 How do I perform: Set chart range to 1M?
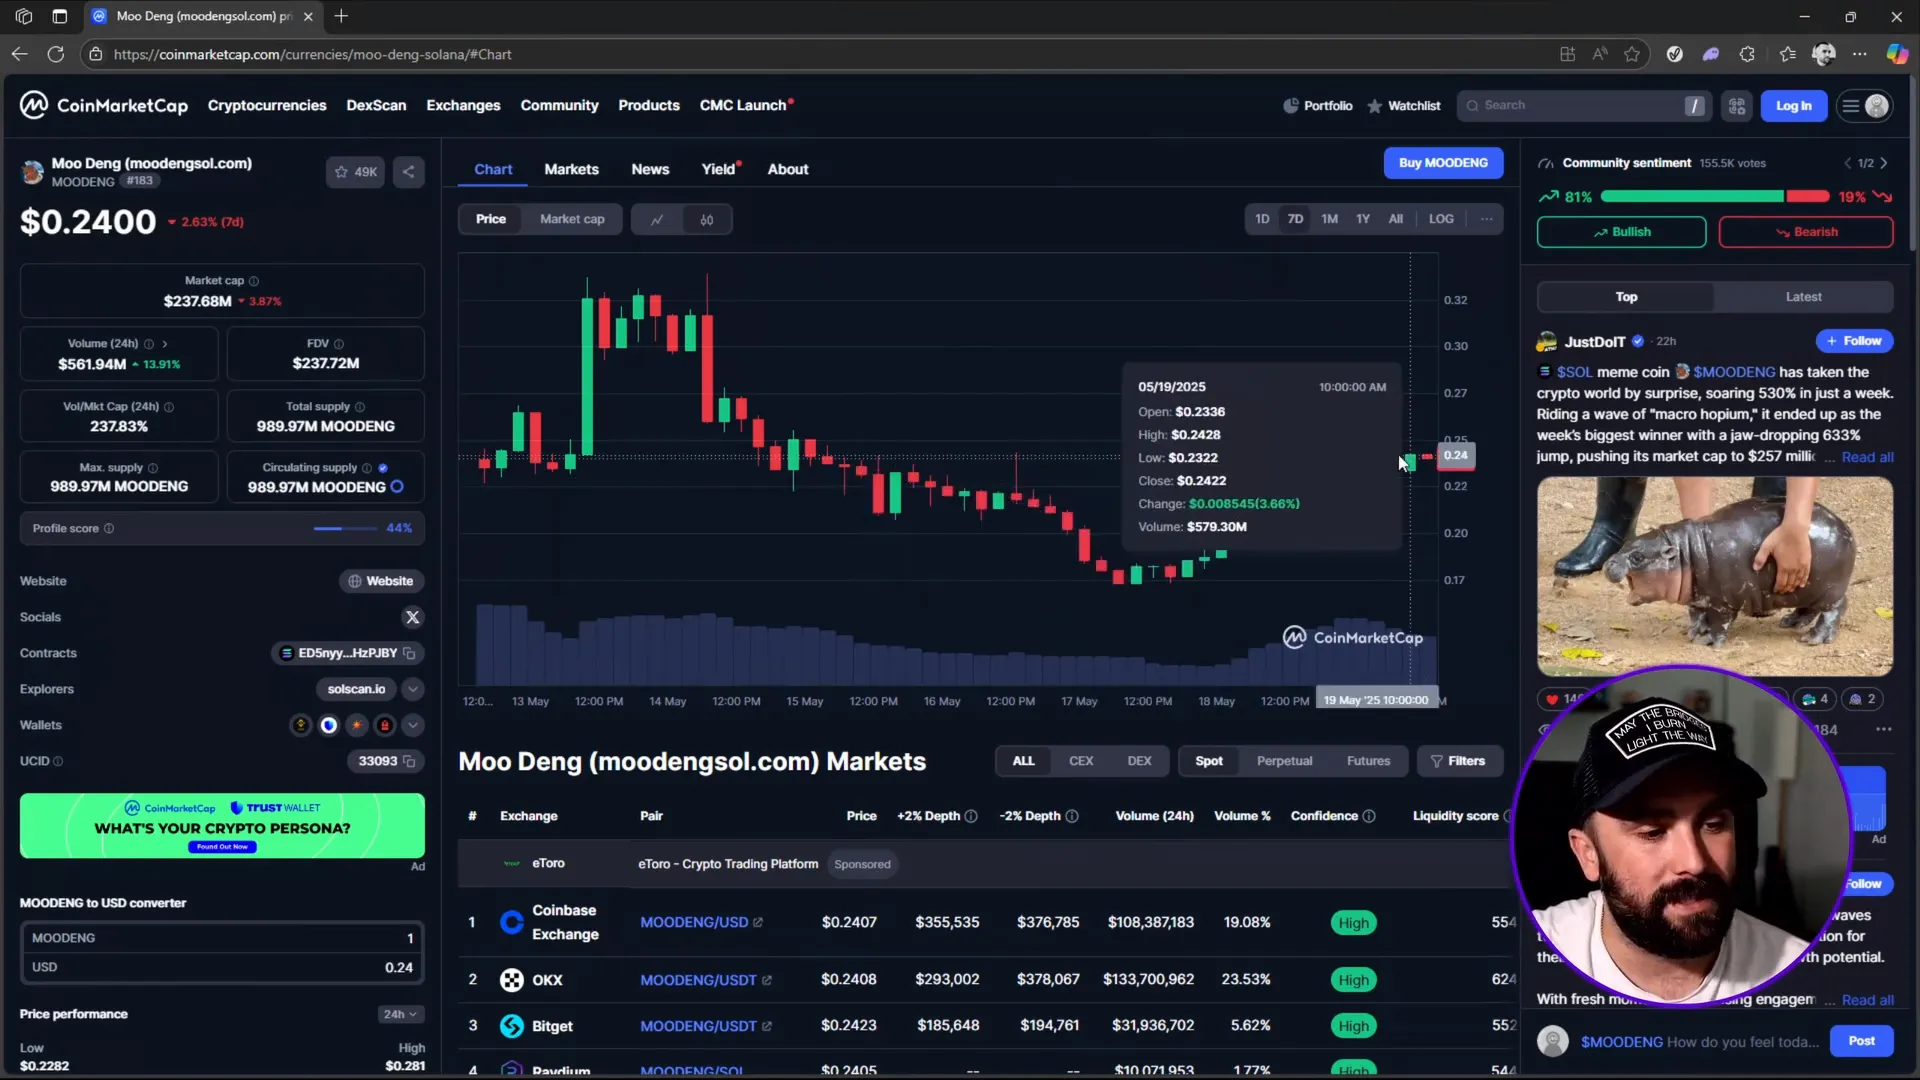point(1329,219)
